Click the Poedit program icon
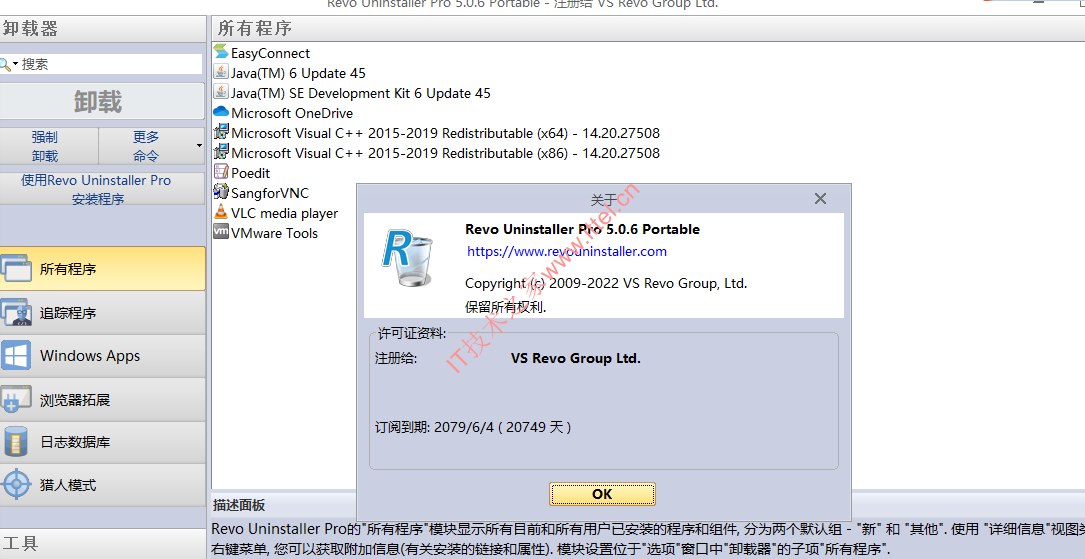This screenshot has height=559, width=1085. 221,172
